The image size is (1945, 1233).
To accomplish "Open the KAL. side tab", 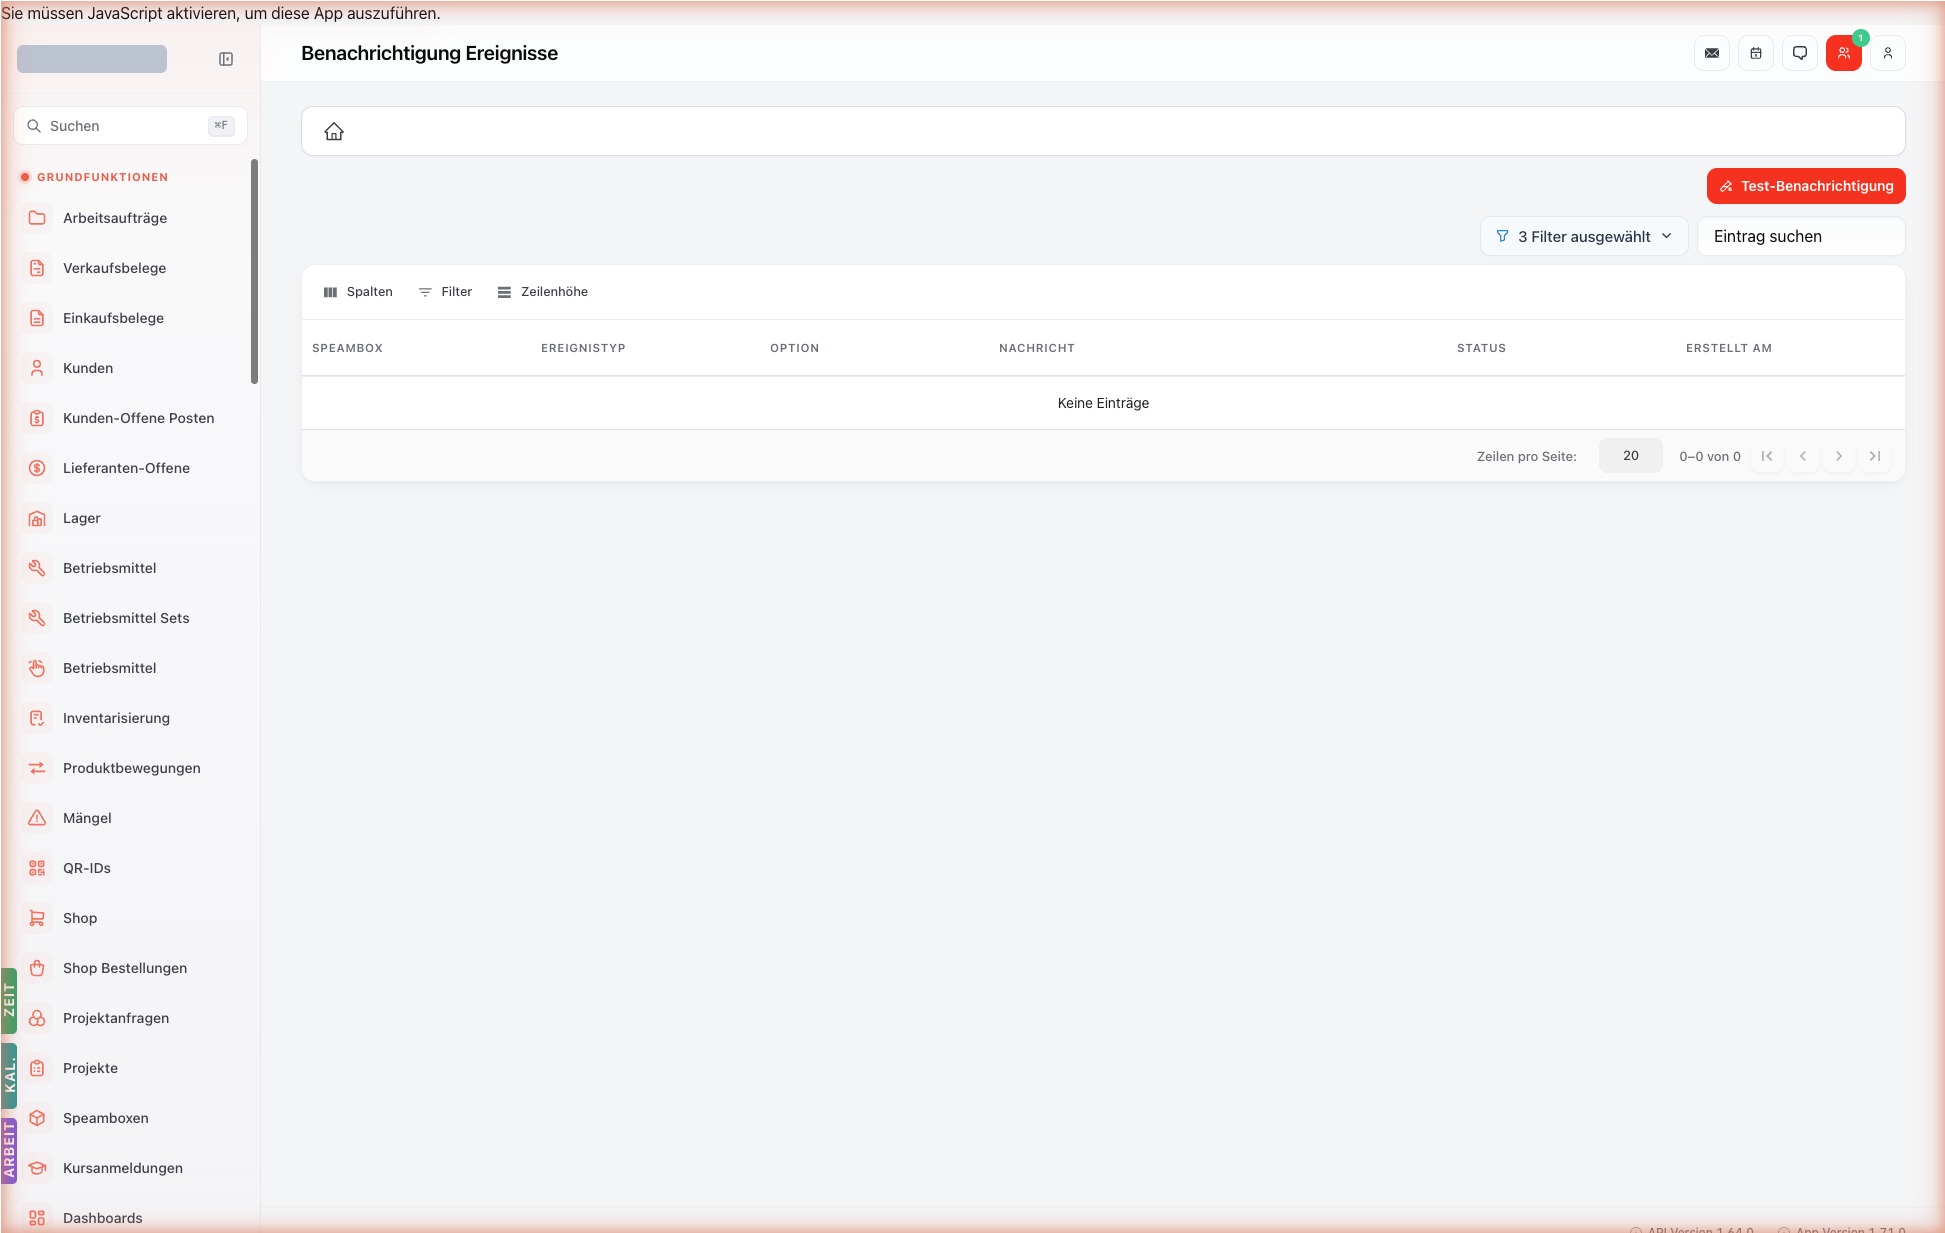I will pos(9,1076).
